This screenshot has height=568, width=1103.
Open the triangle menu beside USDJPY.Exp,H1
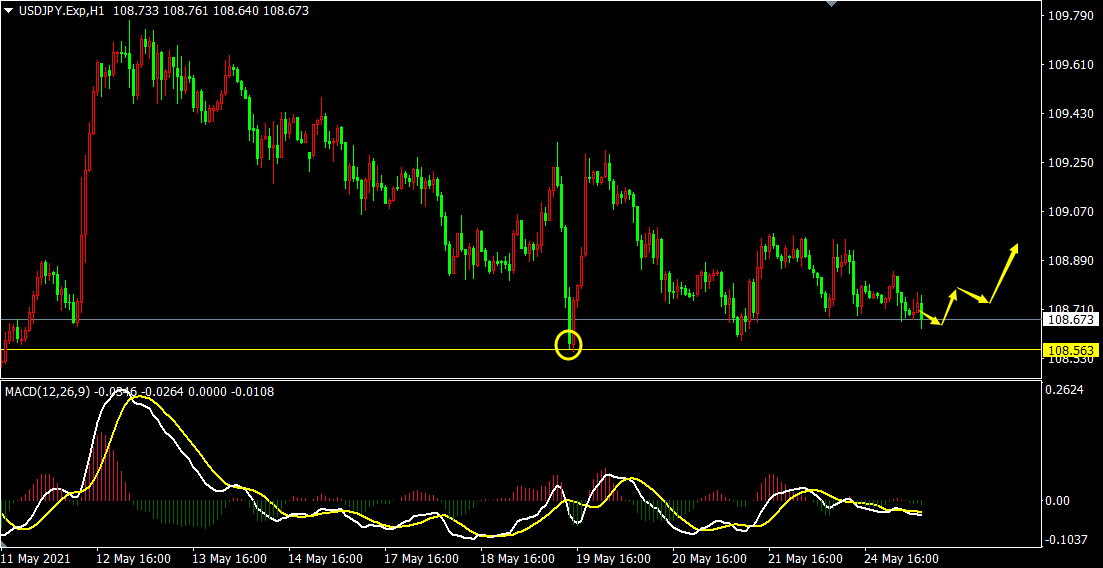point(9,11)
